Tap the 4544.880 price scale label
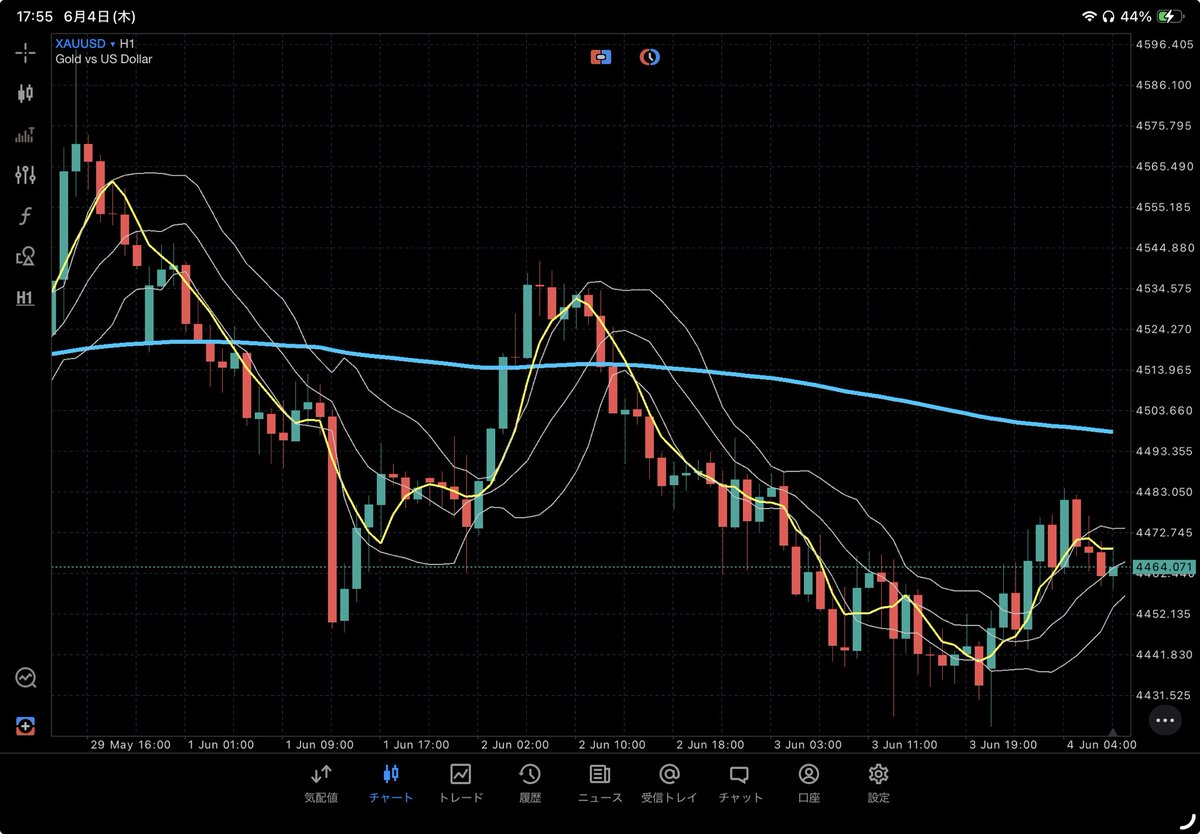Viewport: 1200px width, 834px height. click(1166, 247)
